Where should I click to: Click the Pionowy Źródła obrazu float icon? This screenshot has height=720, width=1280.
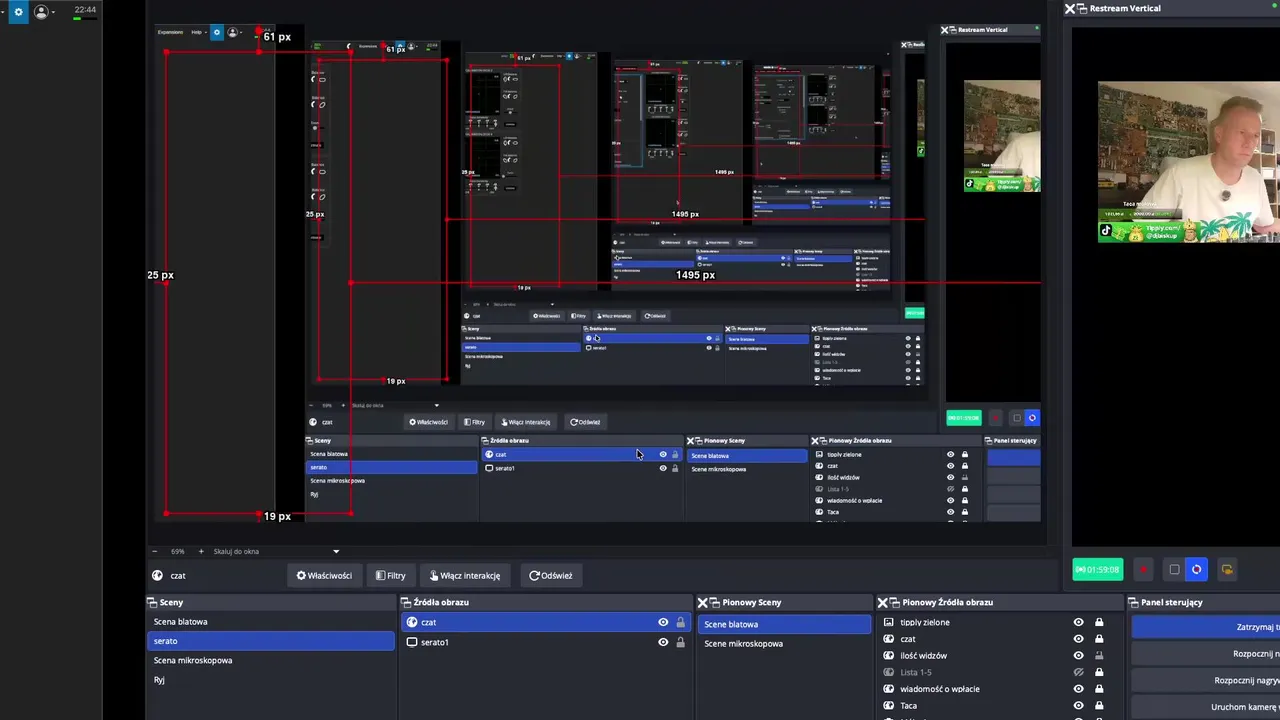pyautogui.click(x=895, y=602)
